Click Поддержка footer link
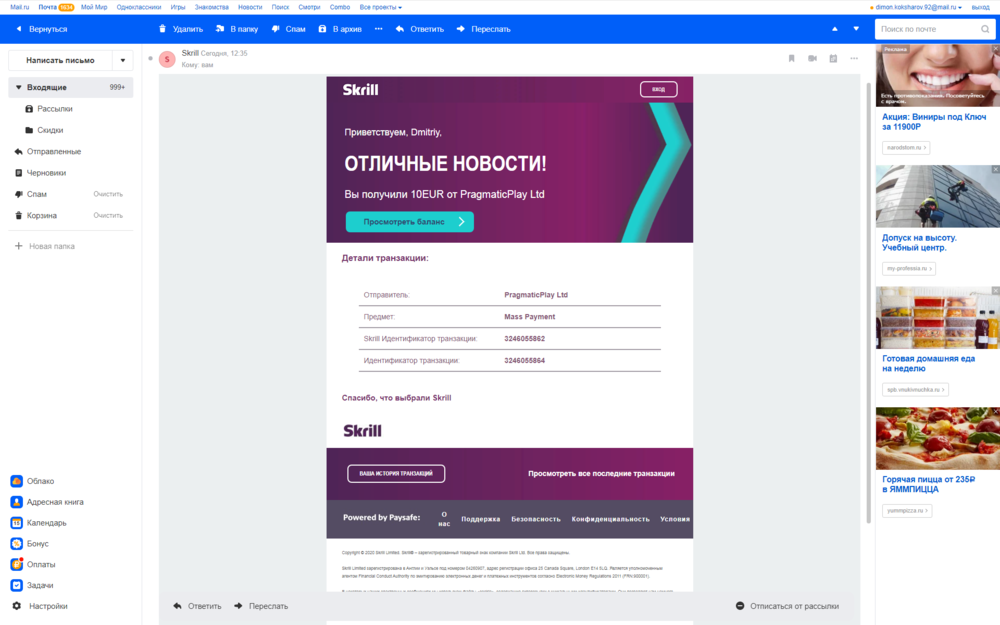1000x625 pixels. point(481,519)
